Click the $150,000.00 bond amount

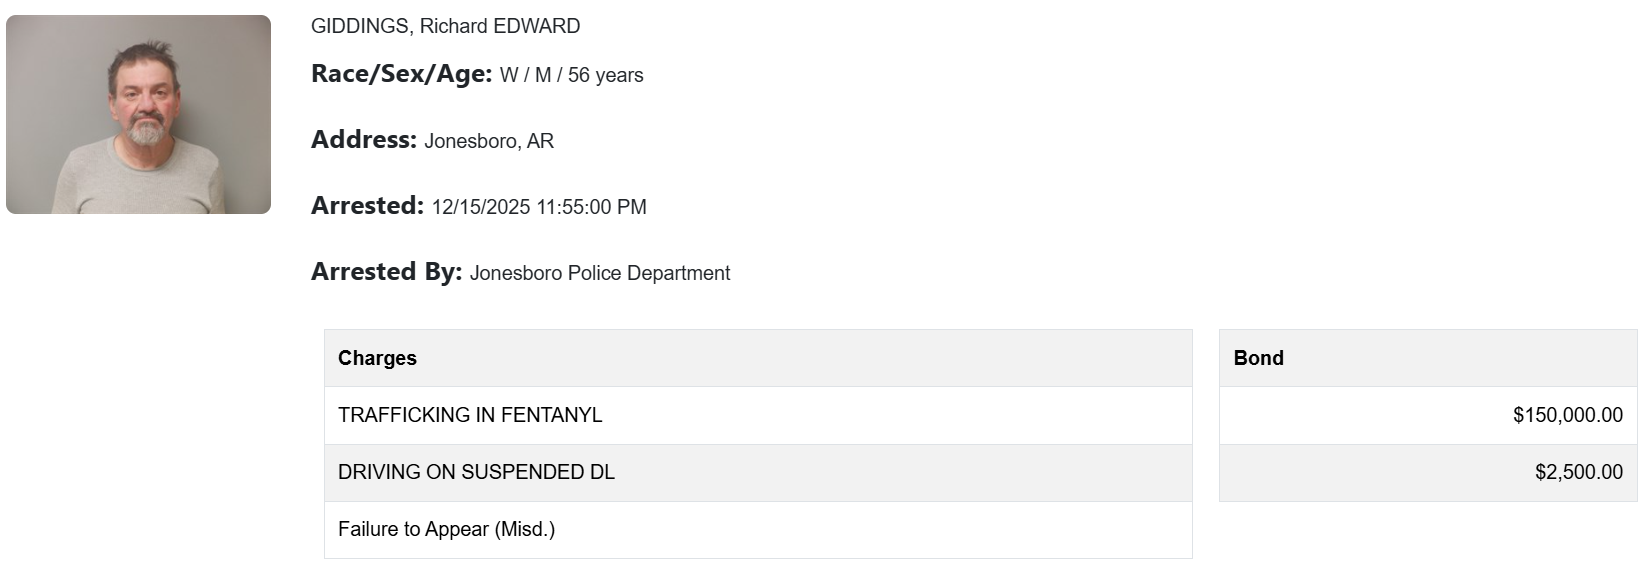click(1567, 415)
